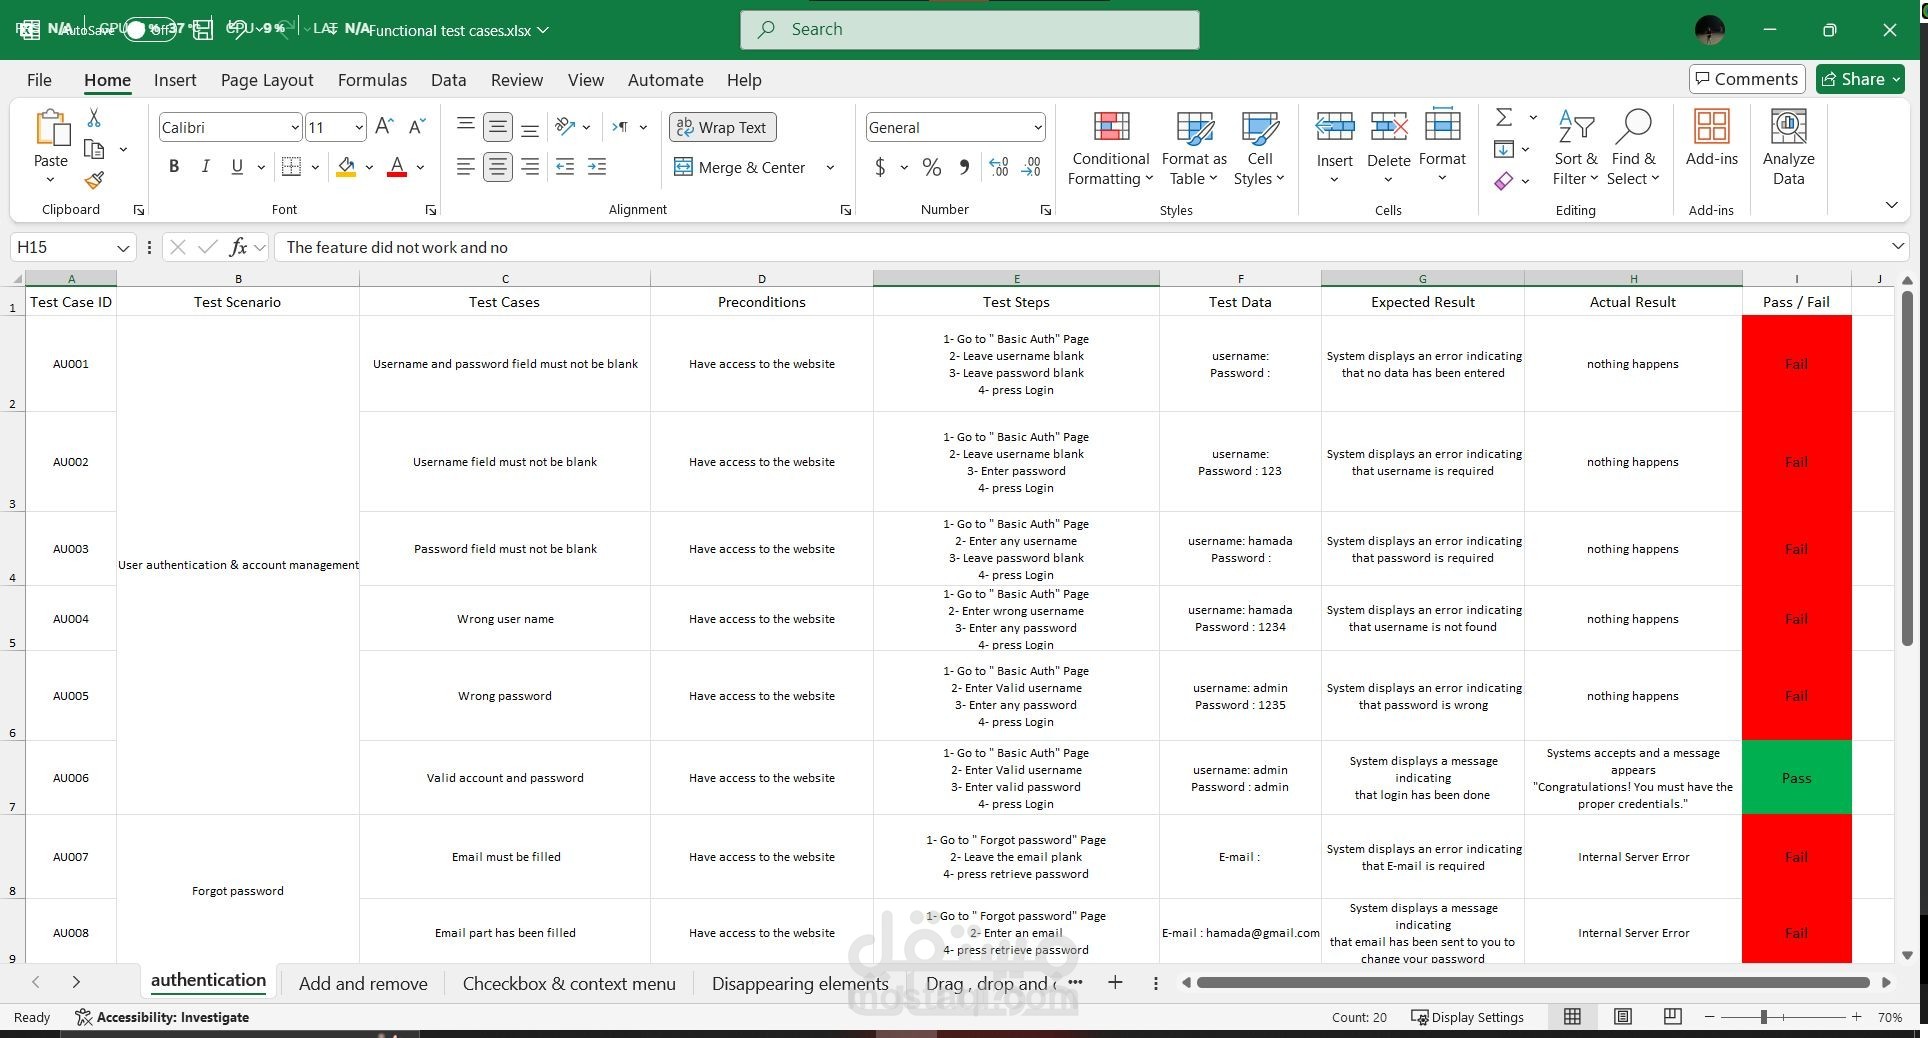The height and width of the screenshot is (1038, 1928).
Task: Apply yellow fill color swatch
Action: click(346, 167)
